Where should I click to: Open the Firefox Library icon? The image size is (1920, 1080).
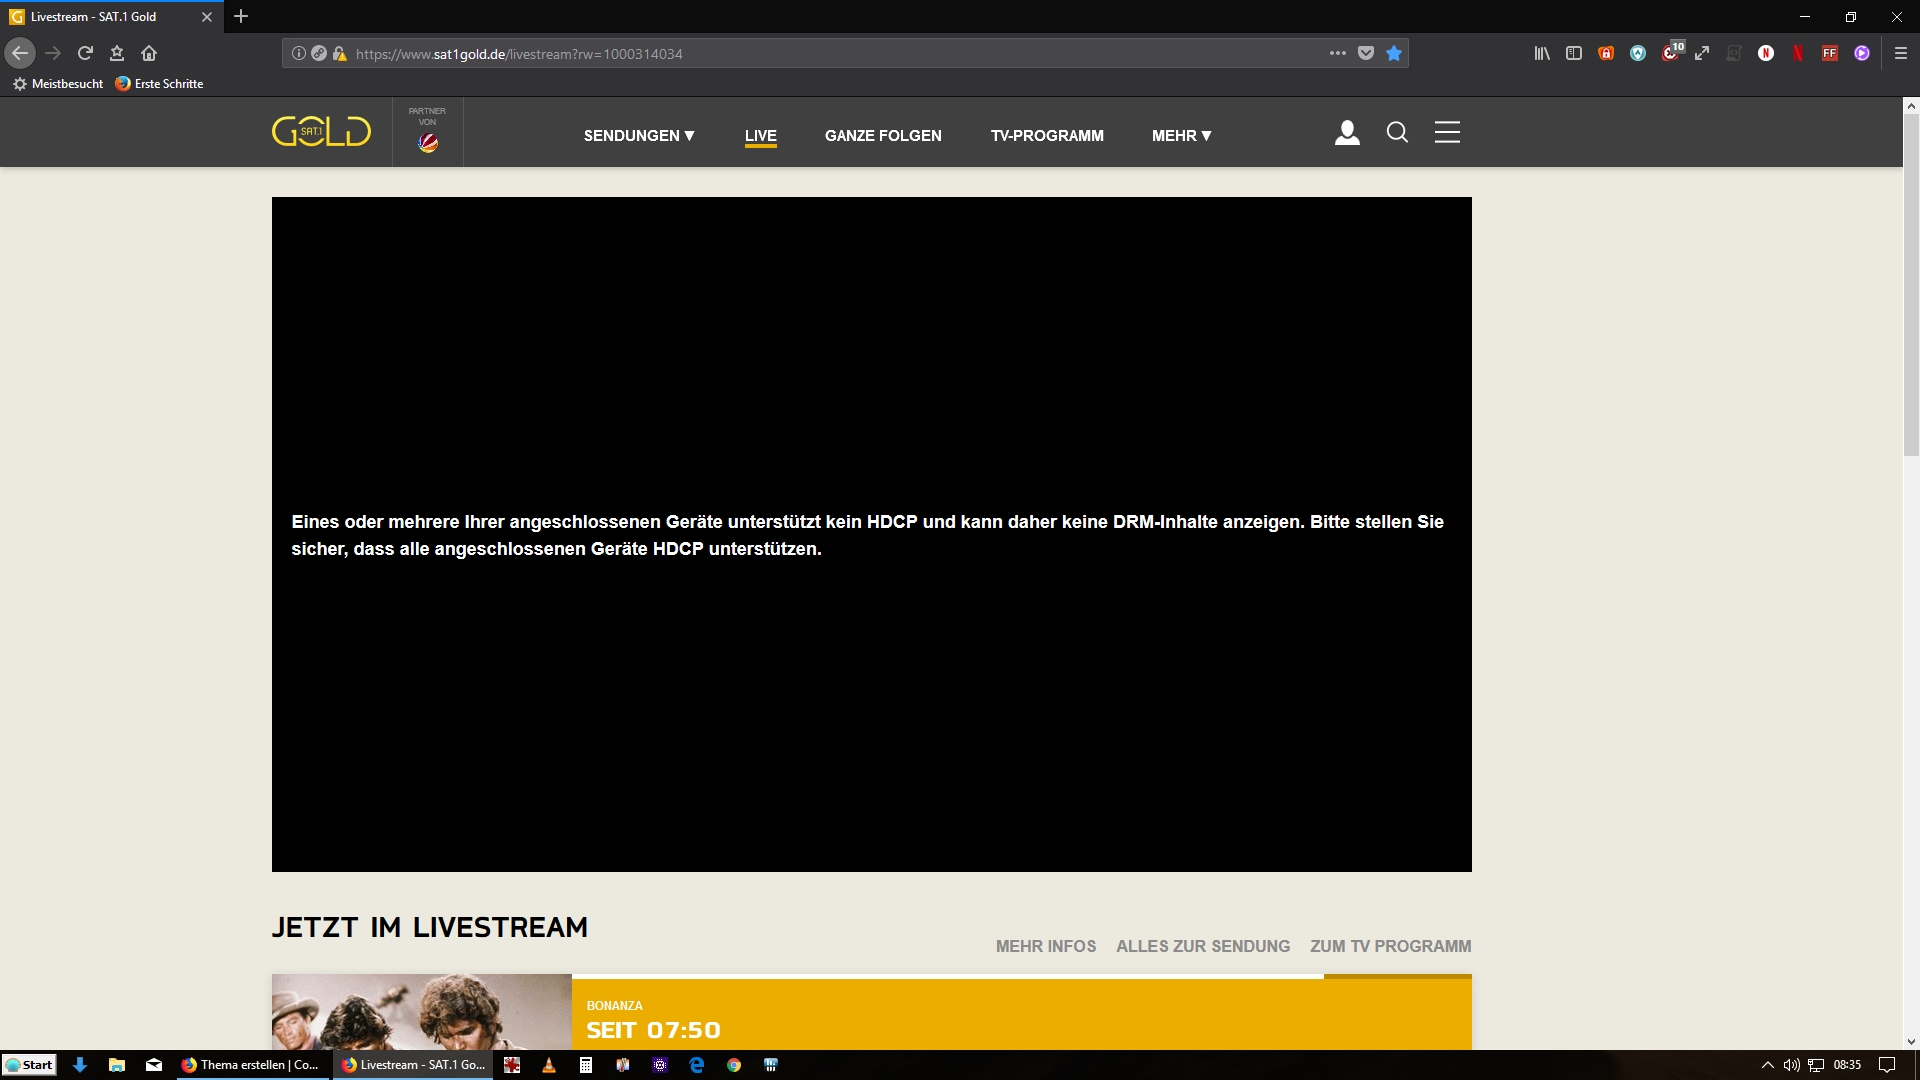point(1542,54)
